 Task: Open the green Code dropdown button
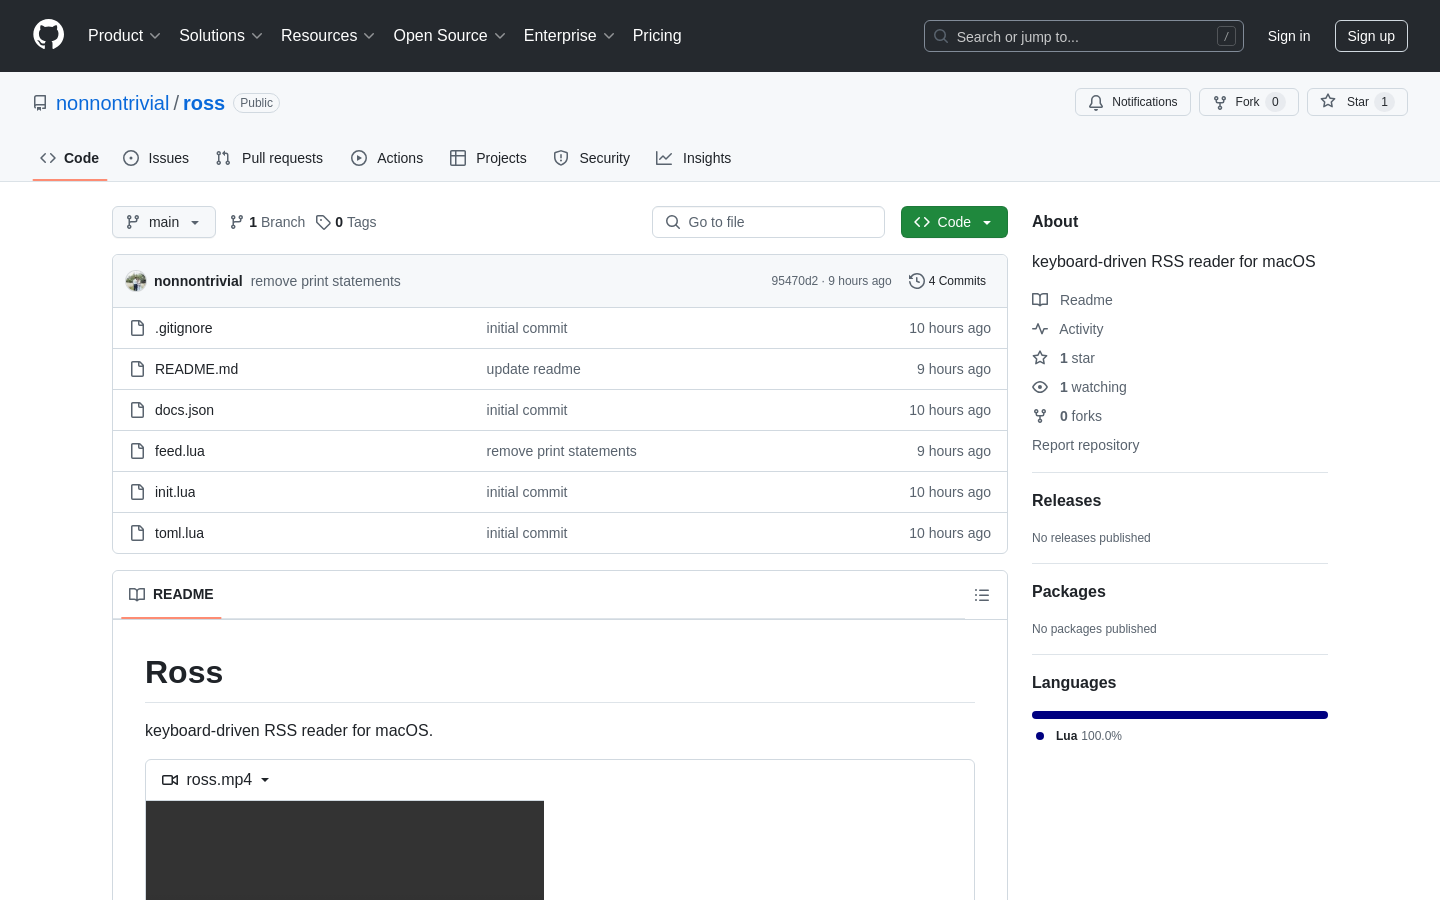click(x=954, y=222)
